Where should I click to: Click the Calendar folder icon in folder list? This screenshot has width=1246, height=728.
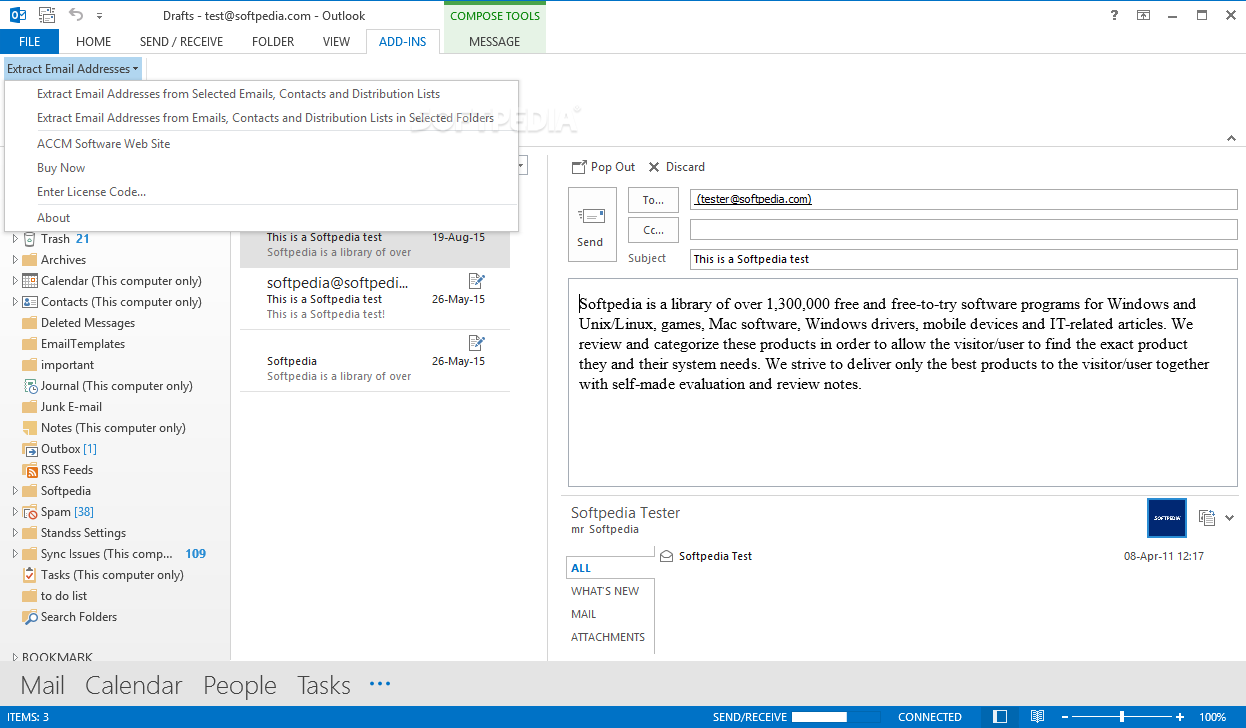click(x=30, y=281)
